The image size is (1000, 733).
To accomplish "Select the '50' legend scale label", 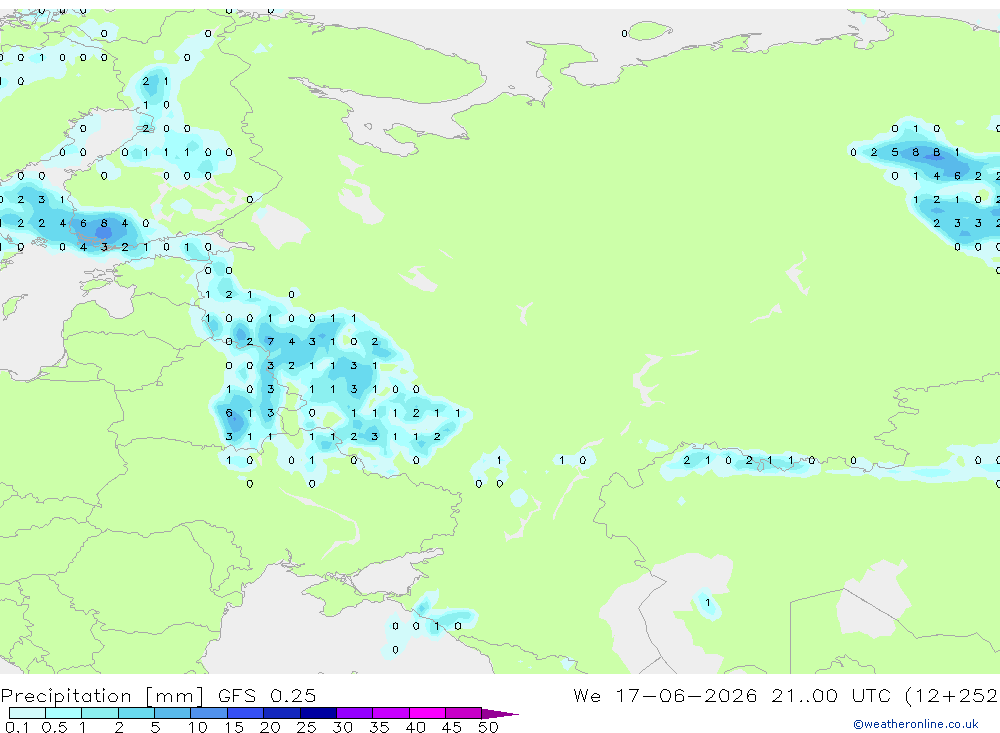I will coord(488,727).
